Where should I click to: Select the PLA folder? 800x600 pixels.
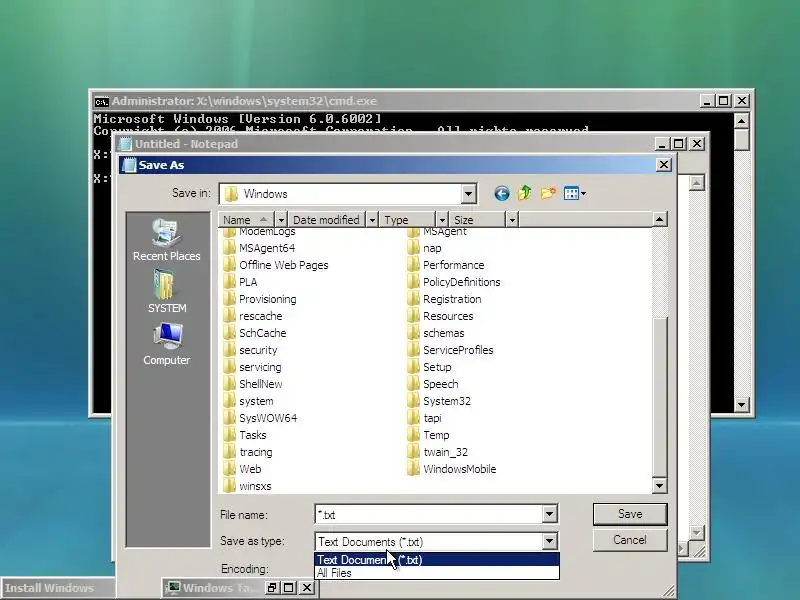(241, 282)
